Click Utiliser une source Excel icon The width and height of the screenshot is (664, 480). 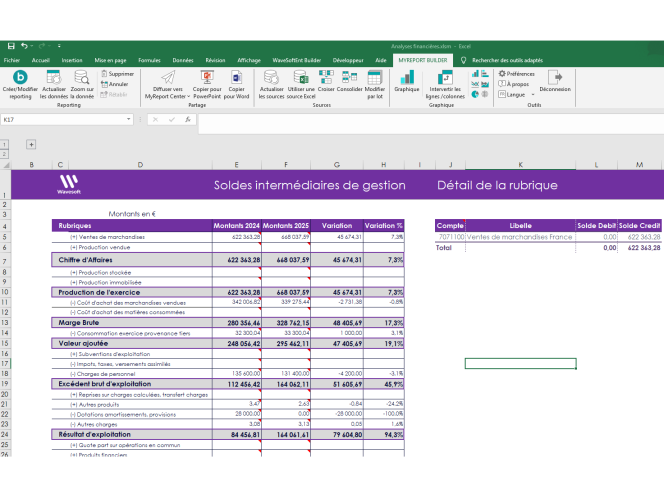point(301,77)
